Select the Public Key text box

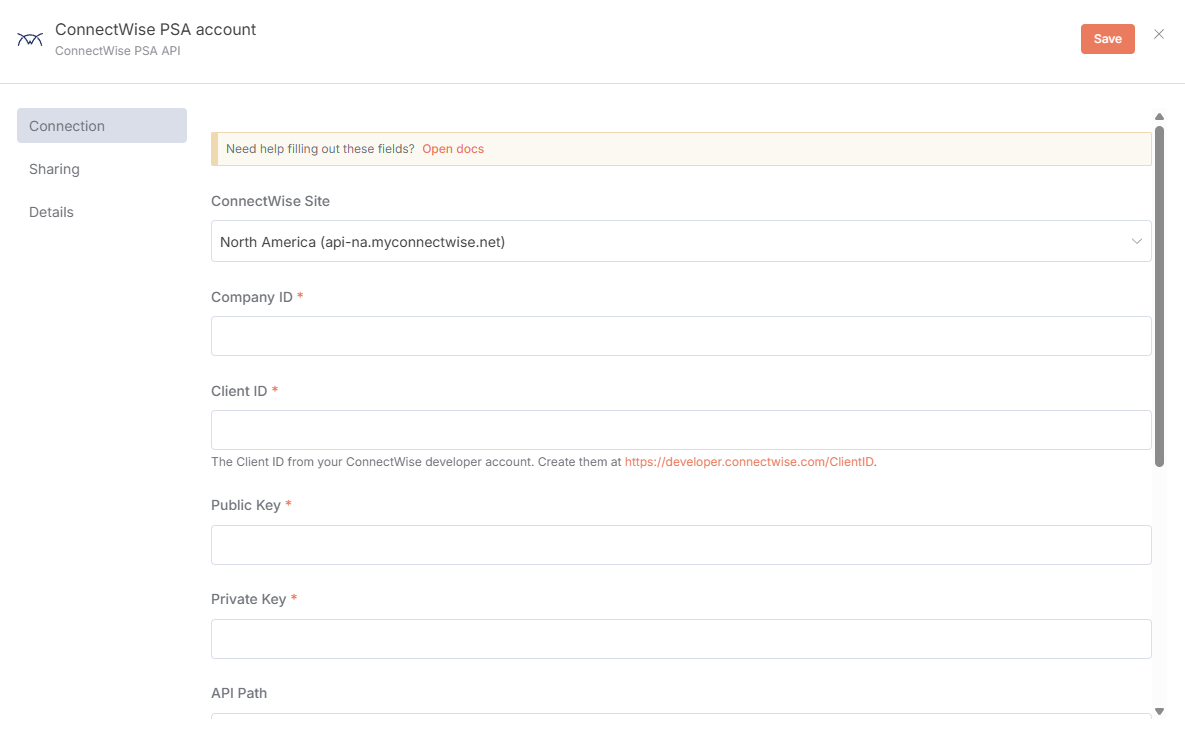pyautogui.click(x=680, y=545)
